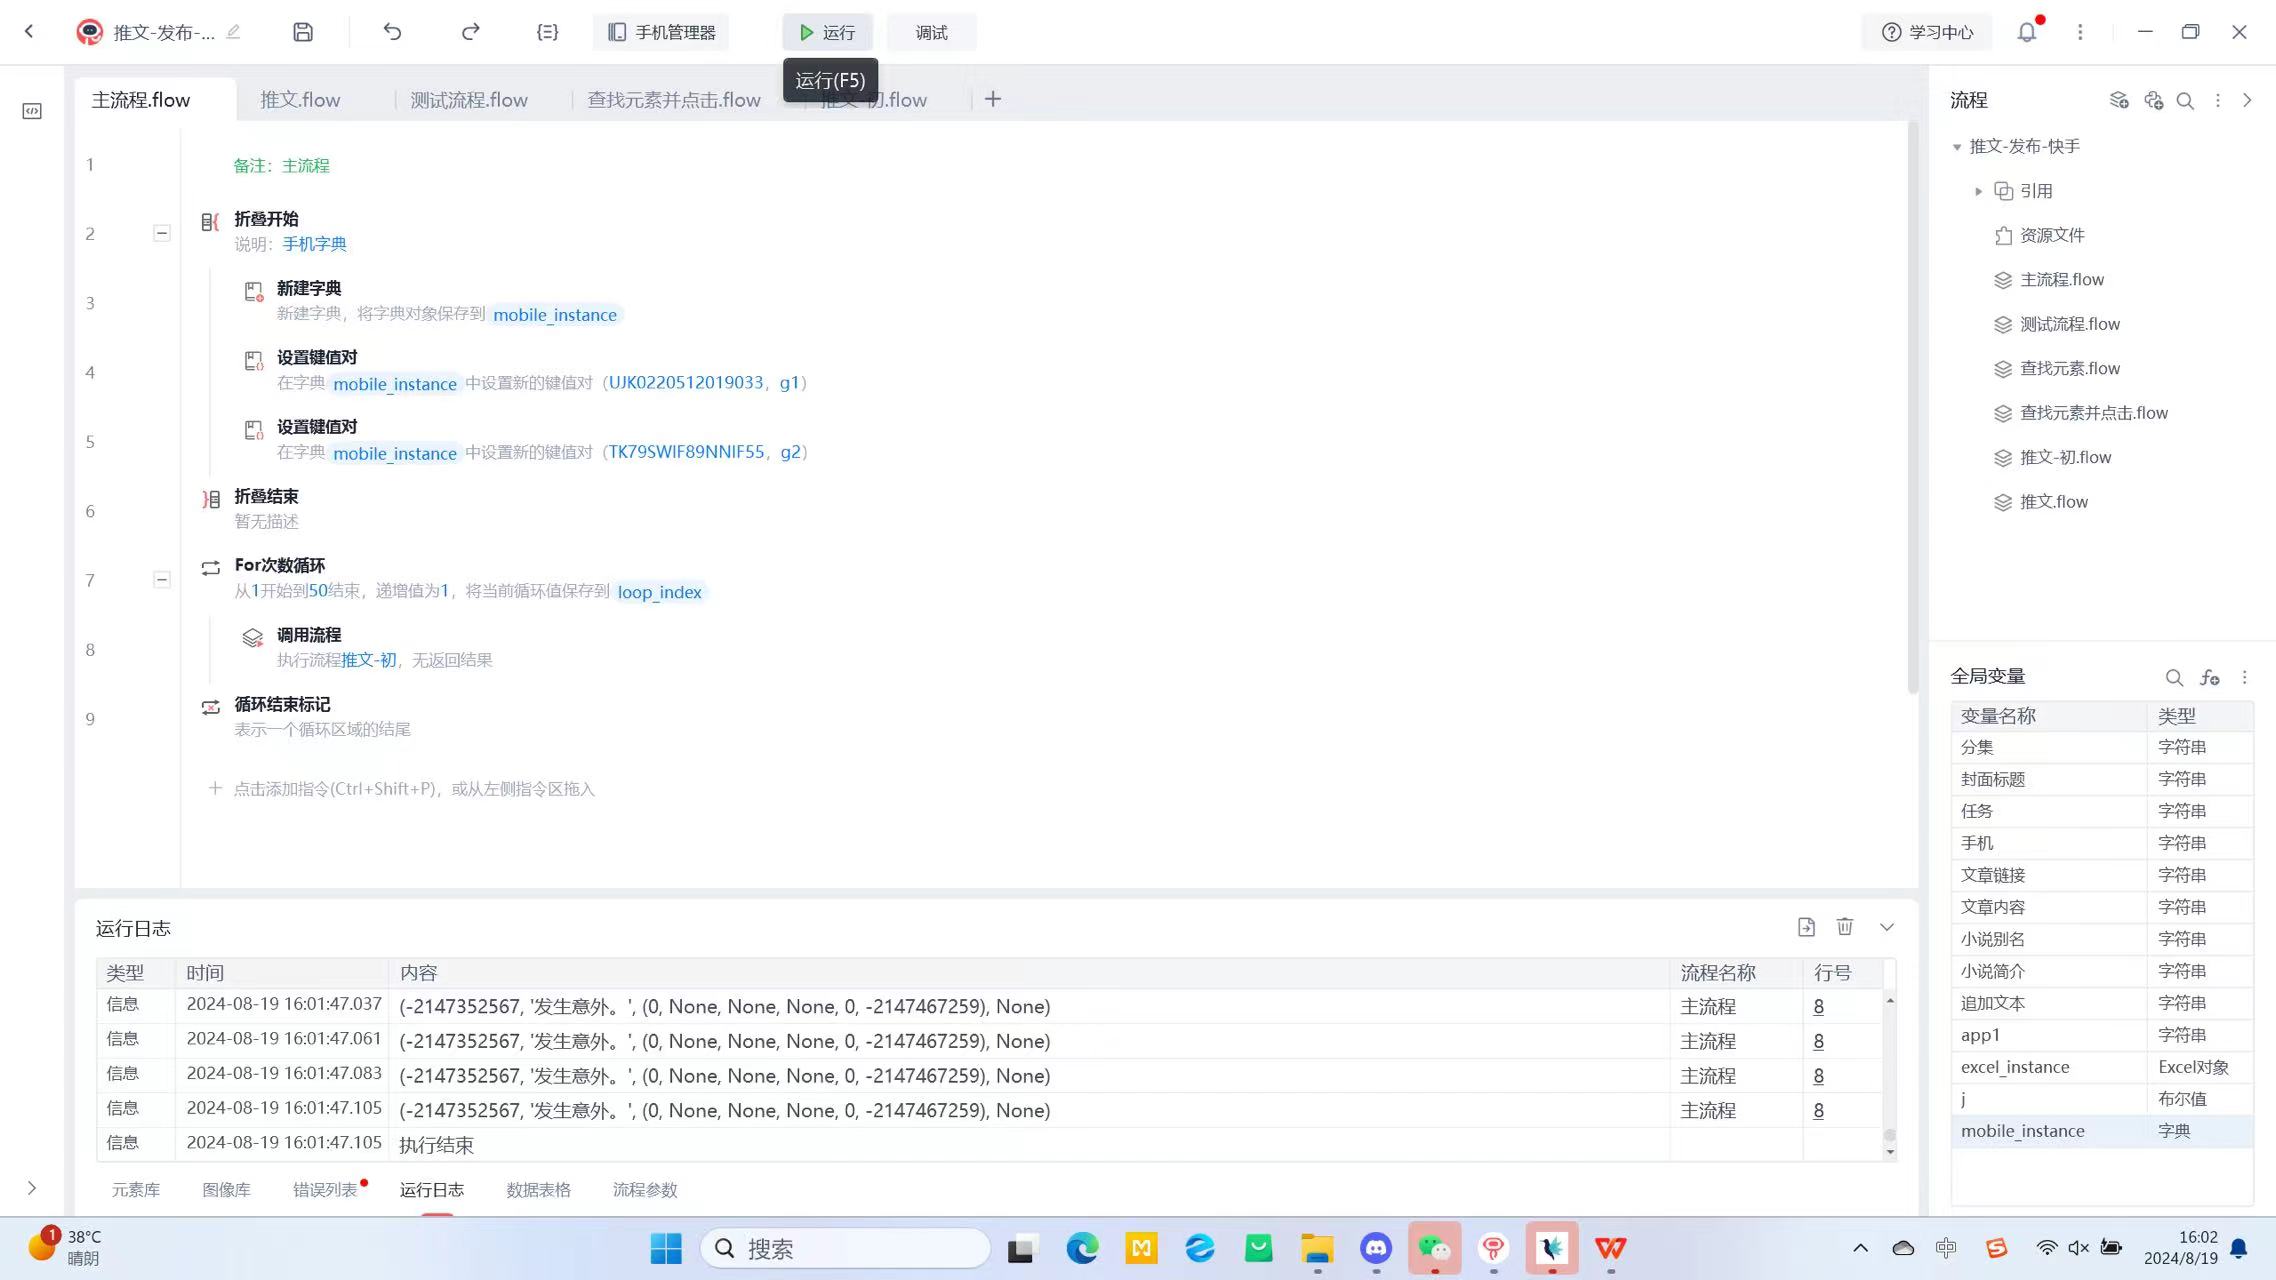This screenshot has height=1280, width=2276.
Task: Click line number link 8 in first log row
Action: pyautogui.click(x=1818, y=1006)
